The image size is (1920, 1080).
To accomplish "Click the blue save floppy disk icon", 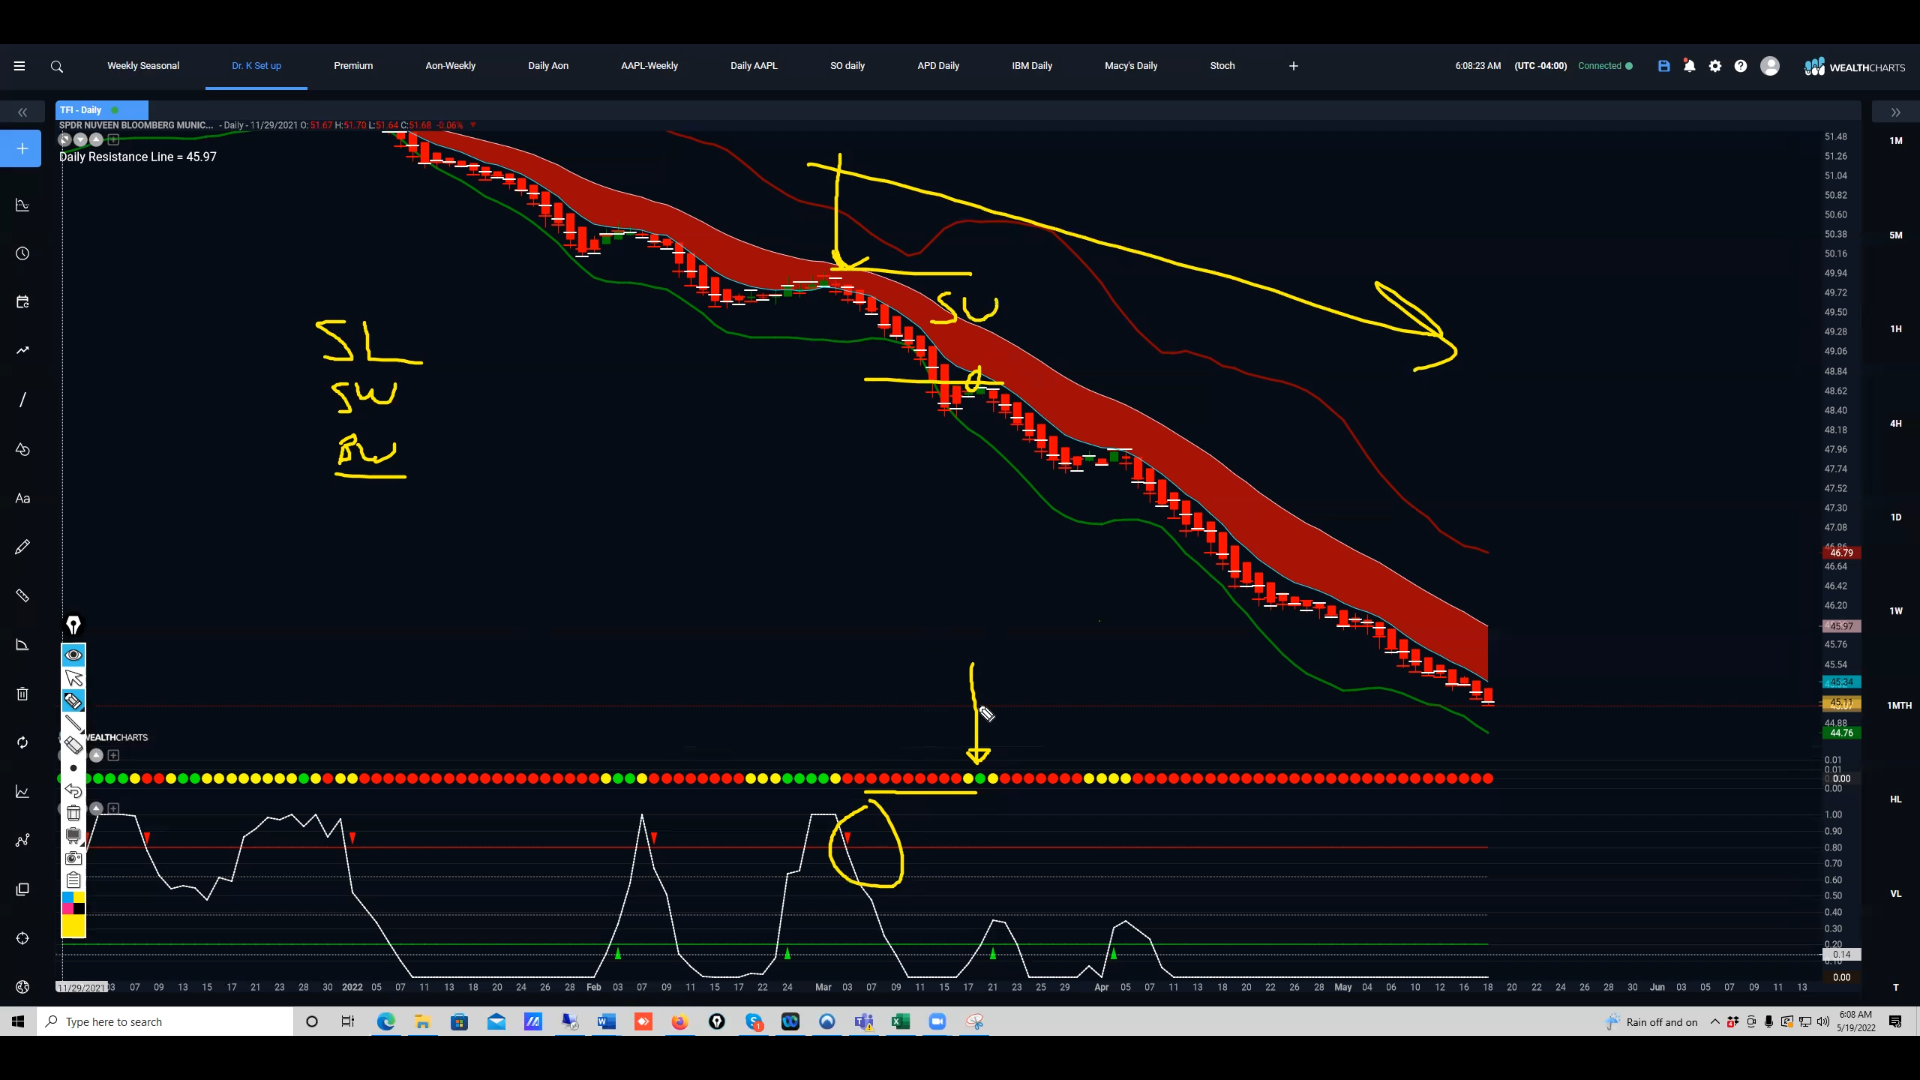I will point(1664,66).
